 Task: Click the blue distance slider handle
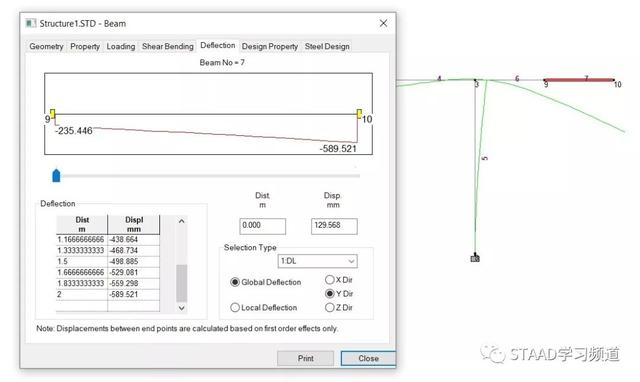coord(56,175)
